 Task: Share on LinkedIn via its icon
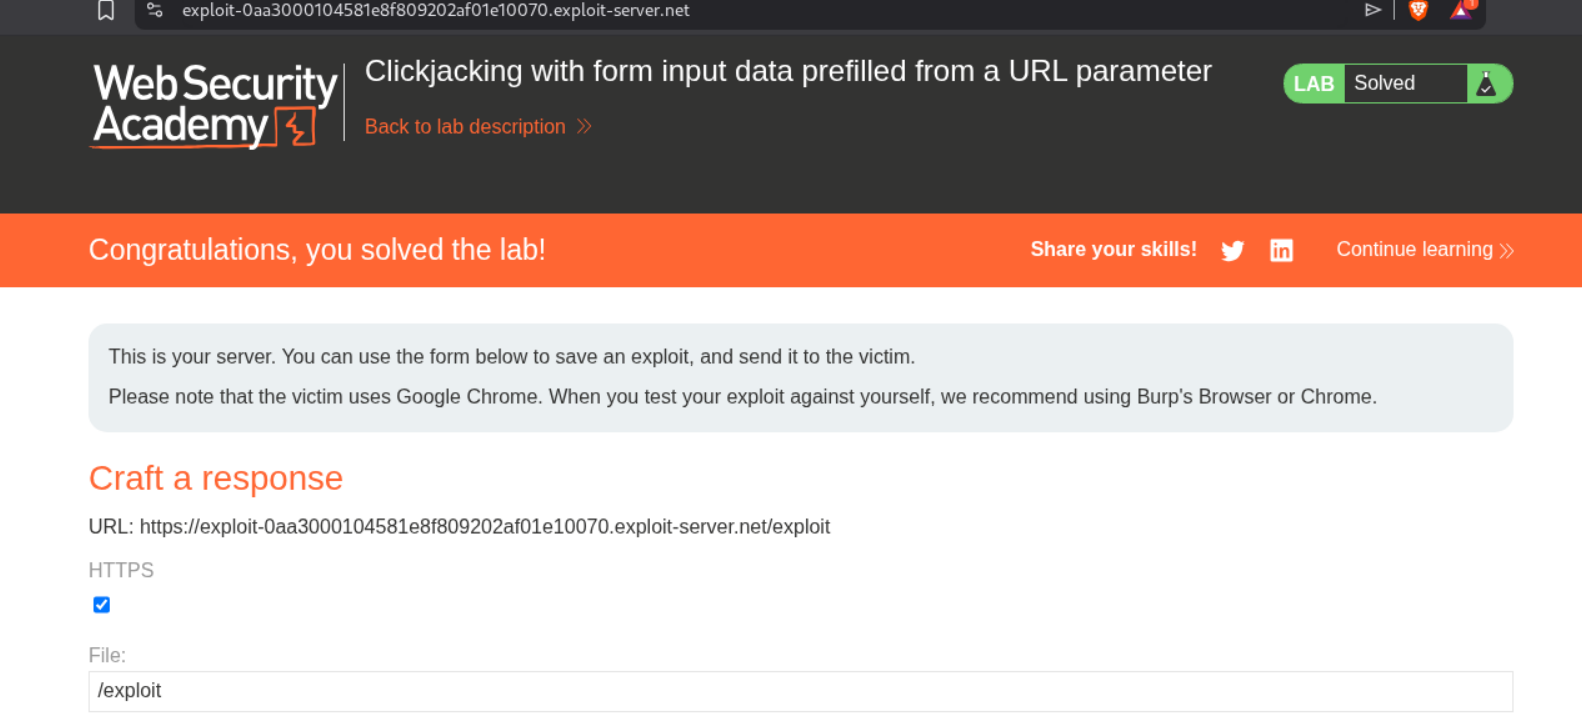coord(1281,250)
